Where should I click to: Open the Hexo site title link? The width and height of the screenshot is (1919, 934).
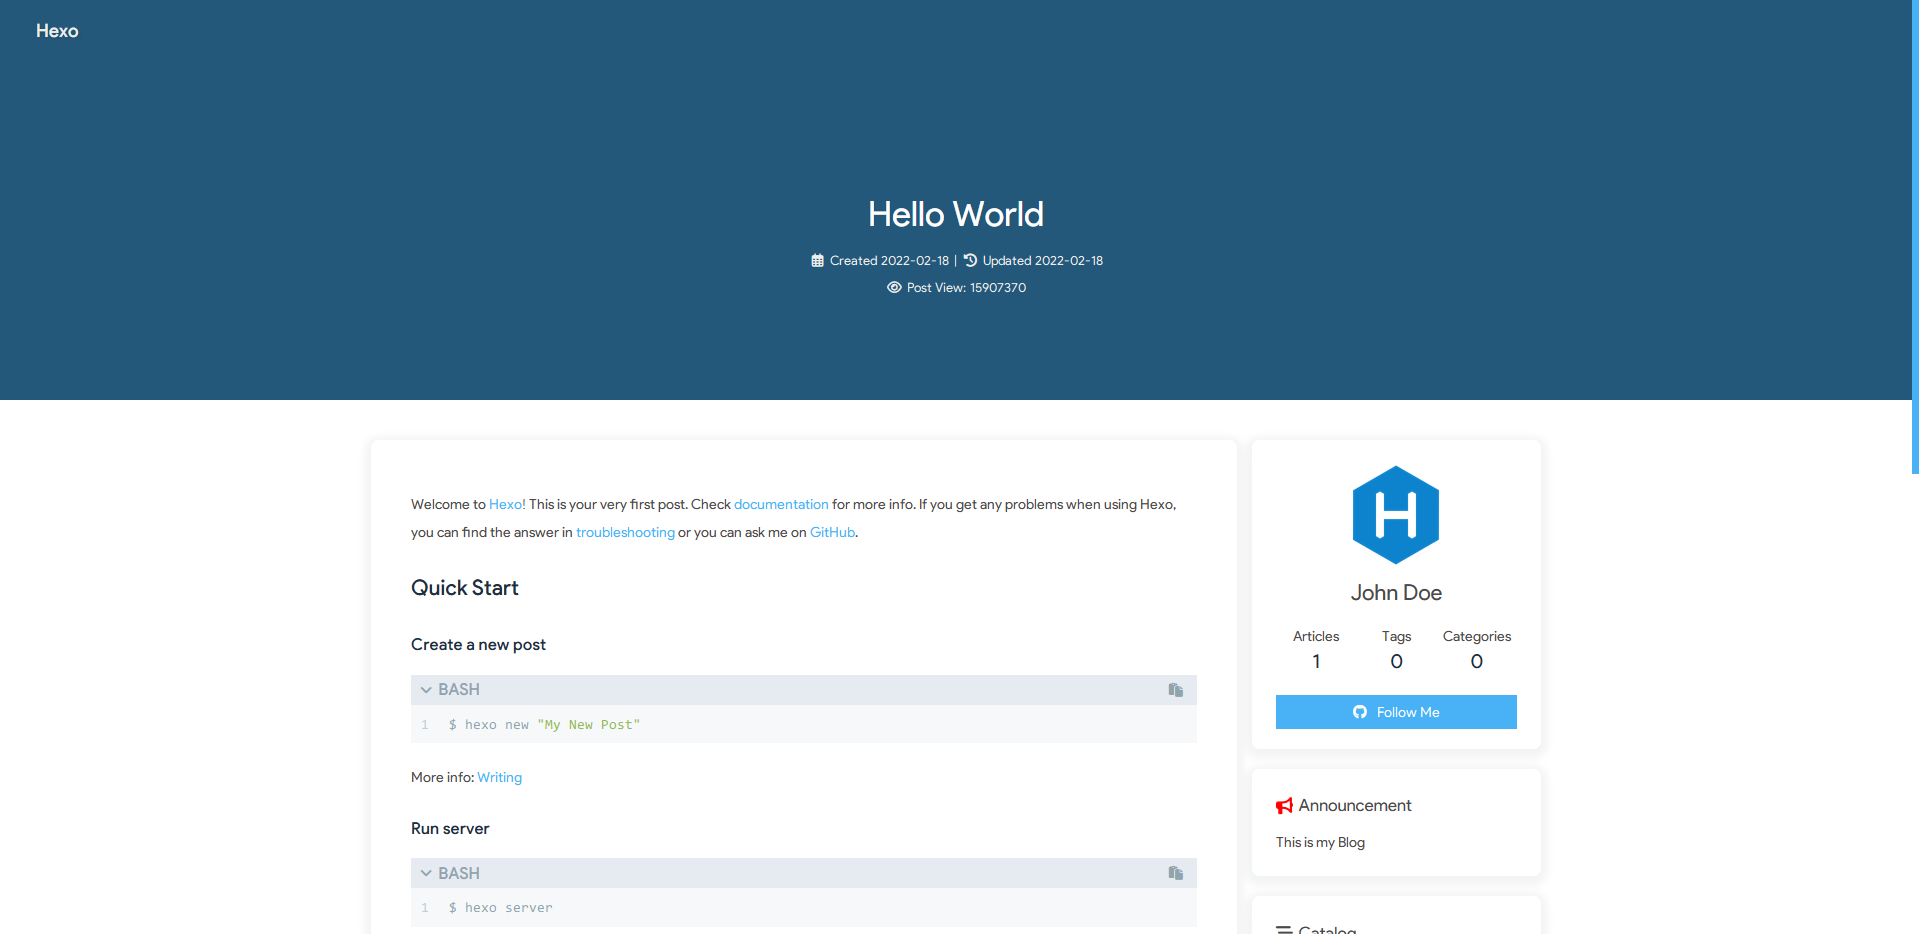tap(57, 31)
